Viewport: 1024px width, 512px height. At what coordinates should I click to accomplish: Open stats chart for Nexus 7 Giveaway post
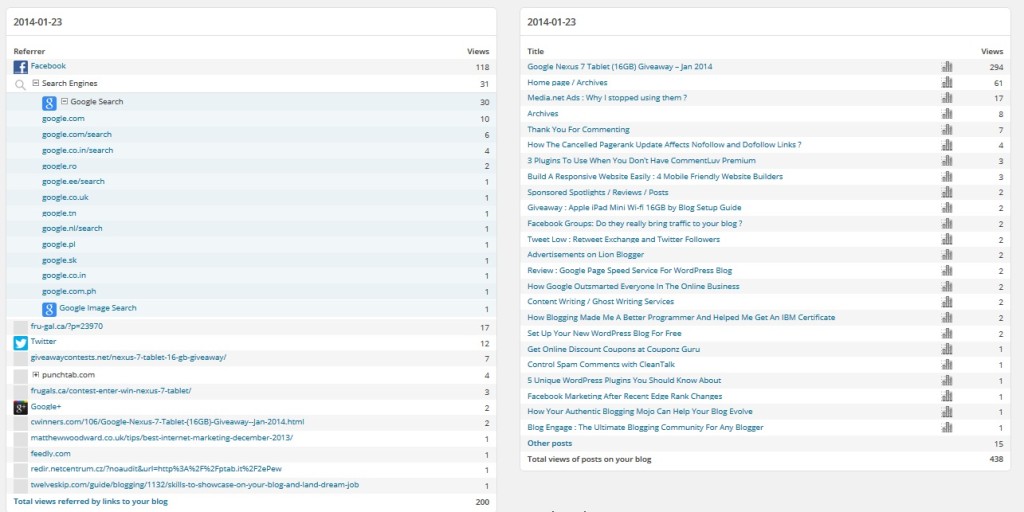pos(946,67)
